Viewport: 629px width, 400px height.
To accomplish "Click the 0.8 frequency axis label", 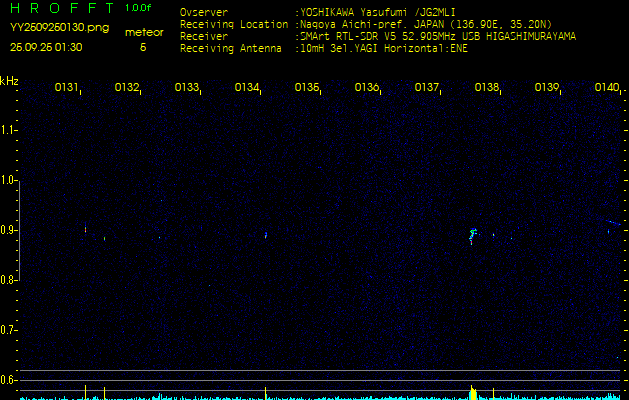I will (8, 280).
